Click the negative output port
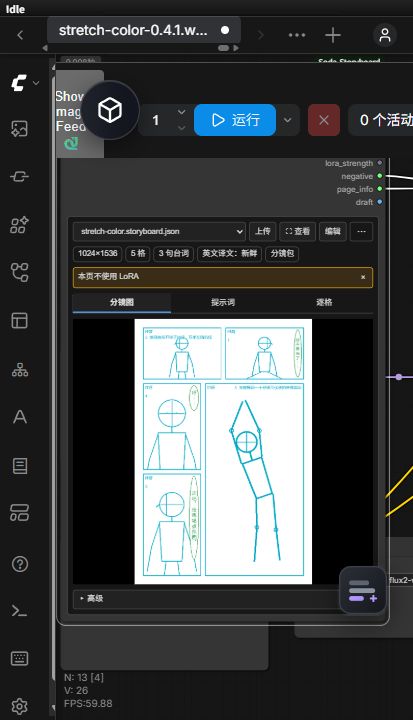This screenshot has height=720, width=413. 379,176
